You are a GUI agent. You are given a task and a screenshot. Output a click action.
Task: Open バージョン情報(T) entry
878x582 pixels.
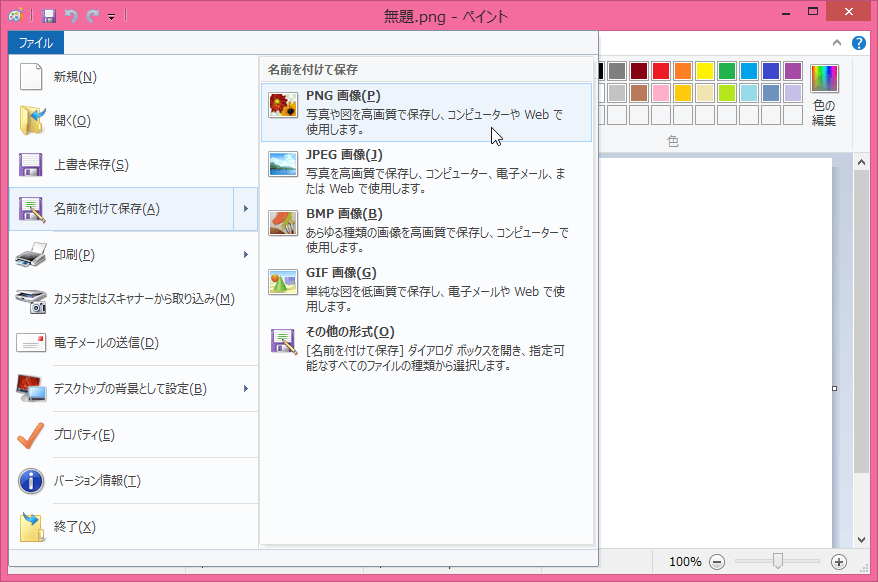pyautogui.click(x=133, y=481)
